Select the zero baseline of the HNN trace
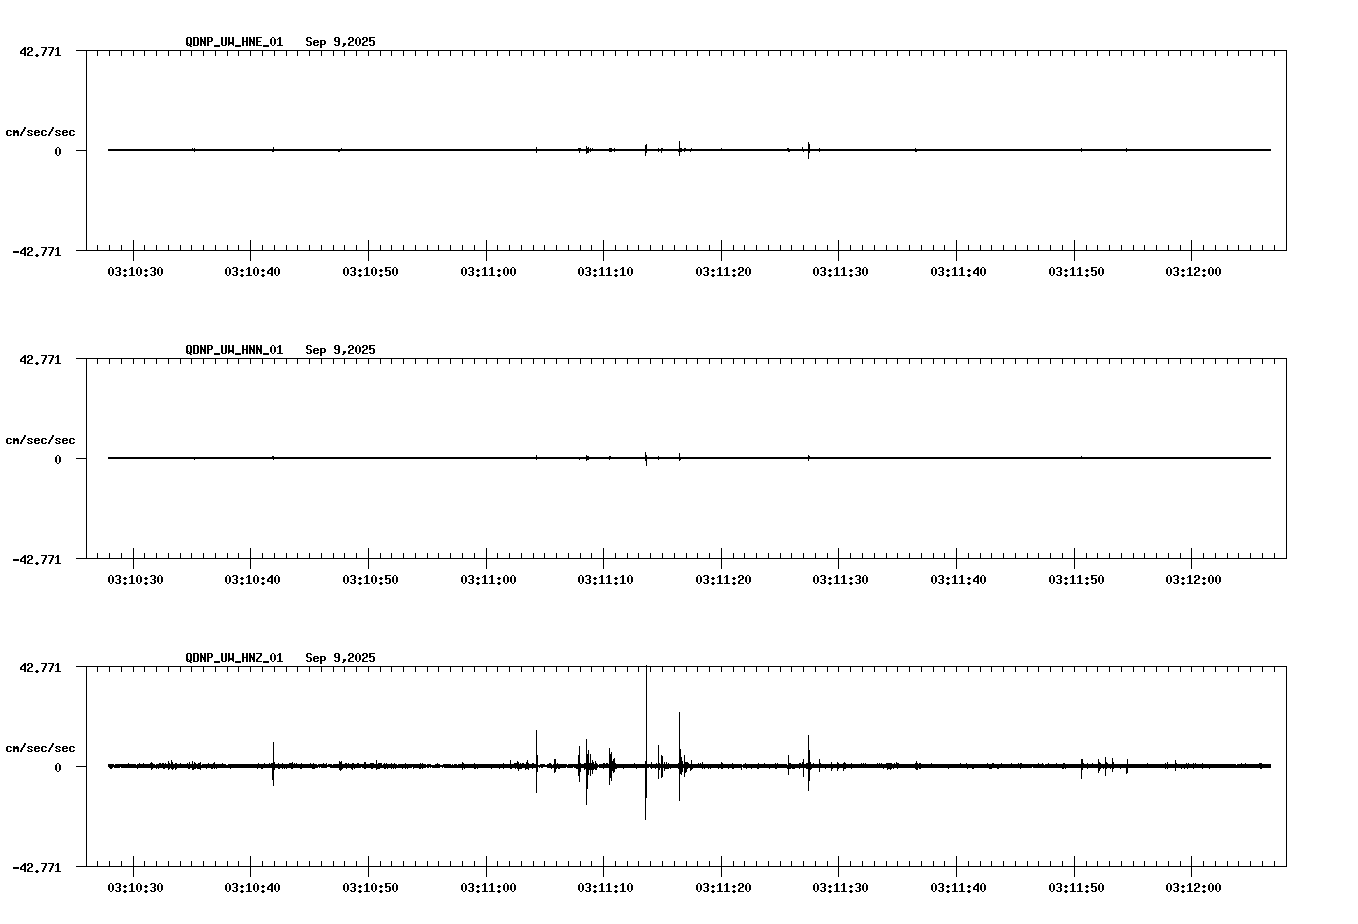Image resolution: width=1358 pixels, height=924 pixels. click(x=400, y=459)
